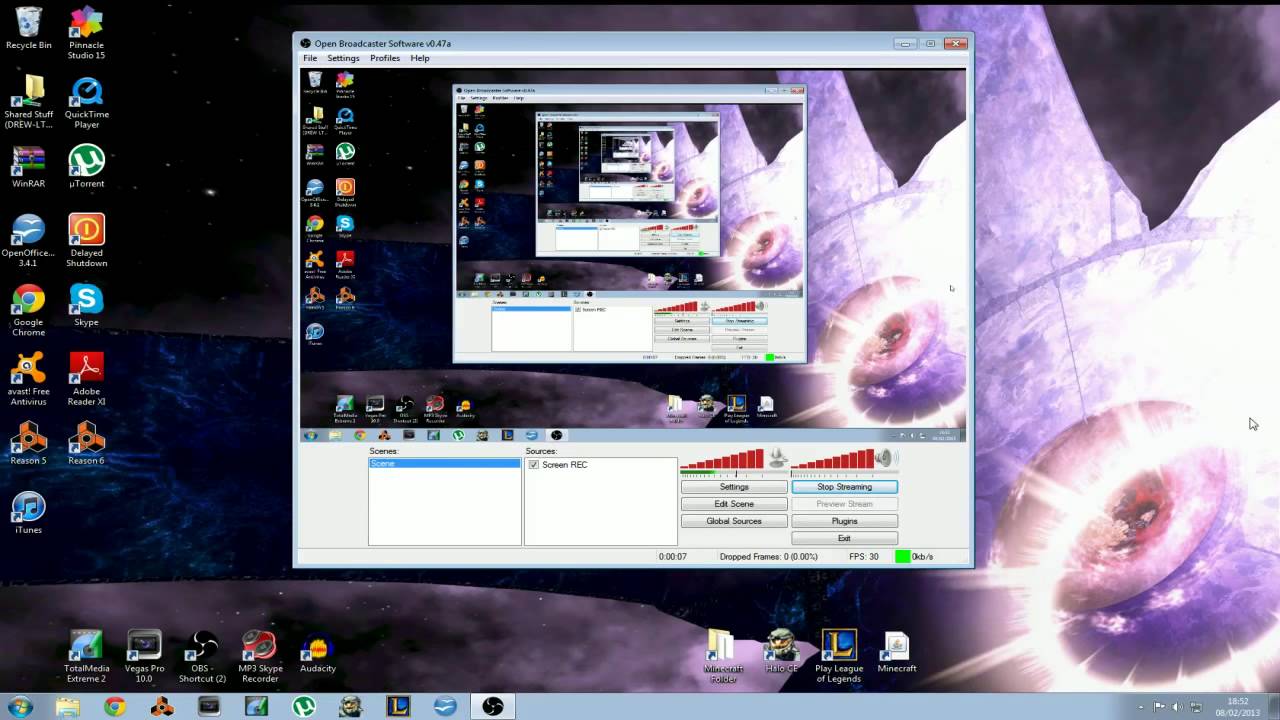This screenshot has width=1280, height=720.
Task: Open the taskbar clock showing 18:52
Action: pyautogui.click(x=1238, y=707)
